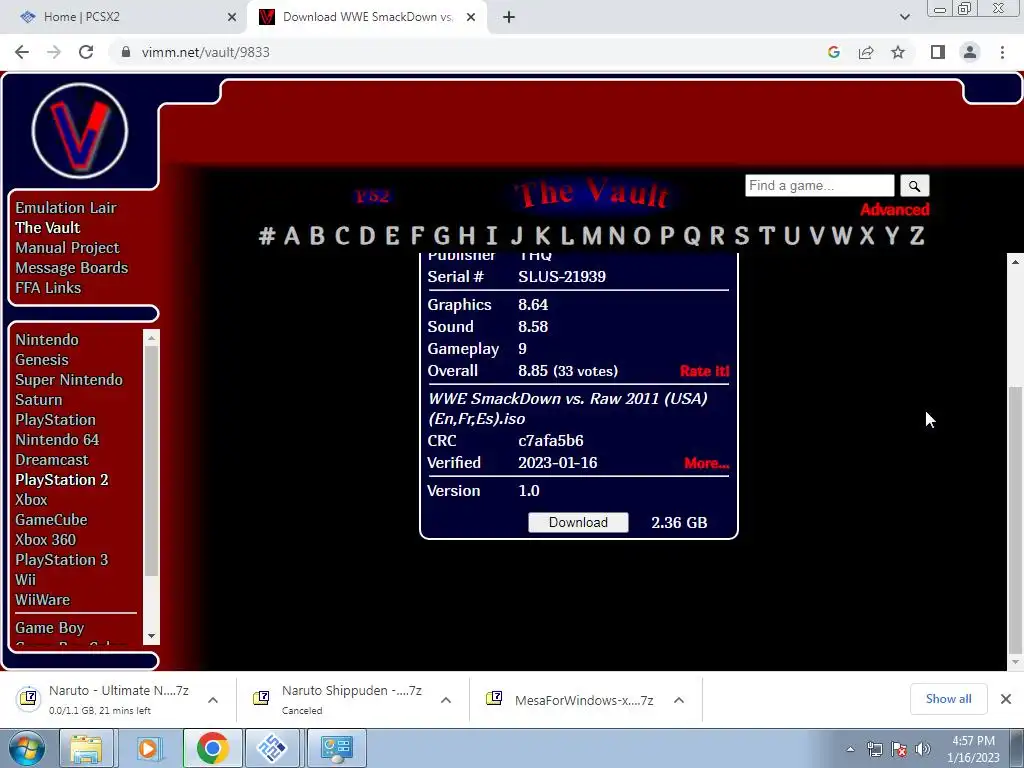This screenshot has height=768, width=1024.
Task: Select WiiWare in the system list
Action: pyautogui.click(x=42, y=600)
